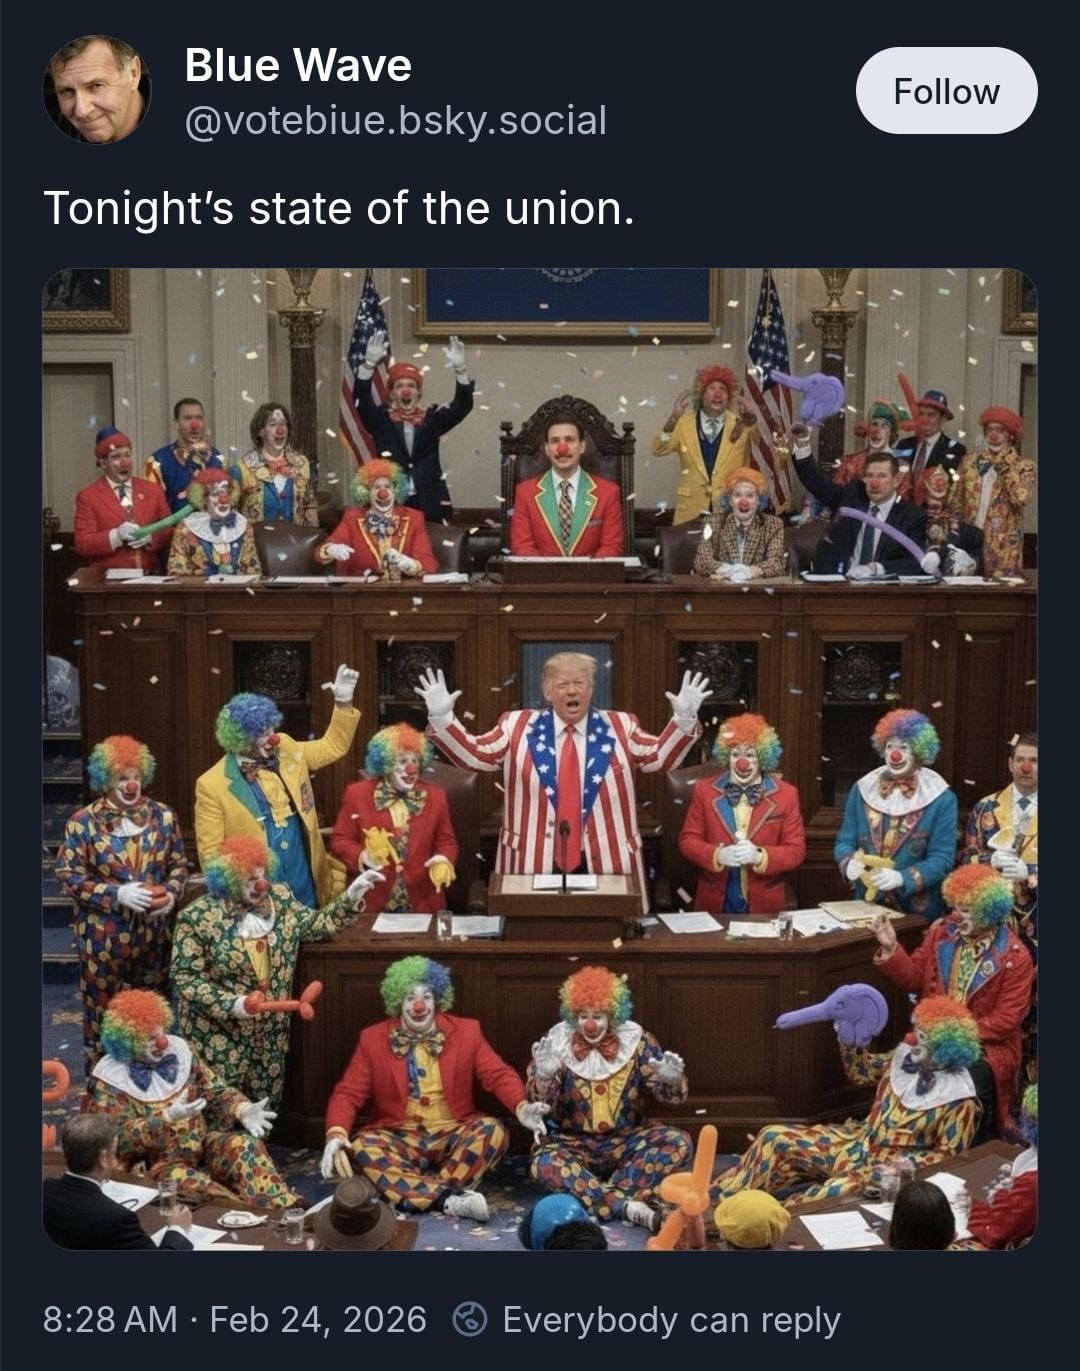Click the globe reply-settings icon

point(469,1320)
